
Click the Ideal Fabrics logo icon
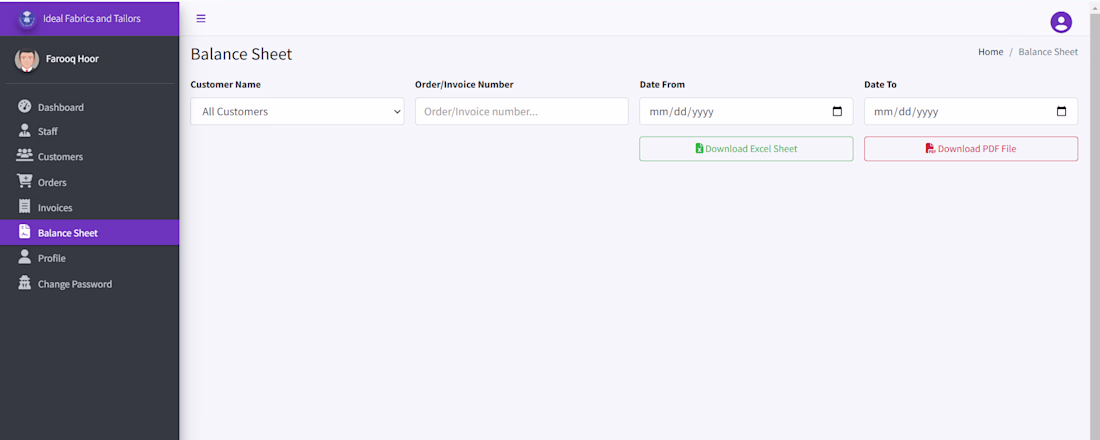pyautogui.click(x=27, y=19)
